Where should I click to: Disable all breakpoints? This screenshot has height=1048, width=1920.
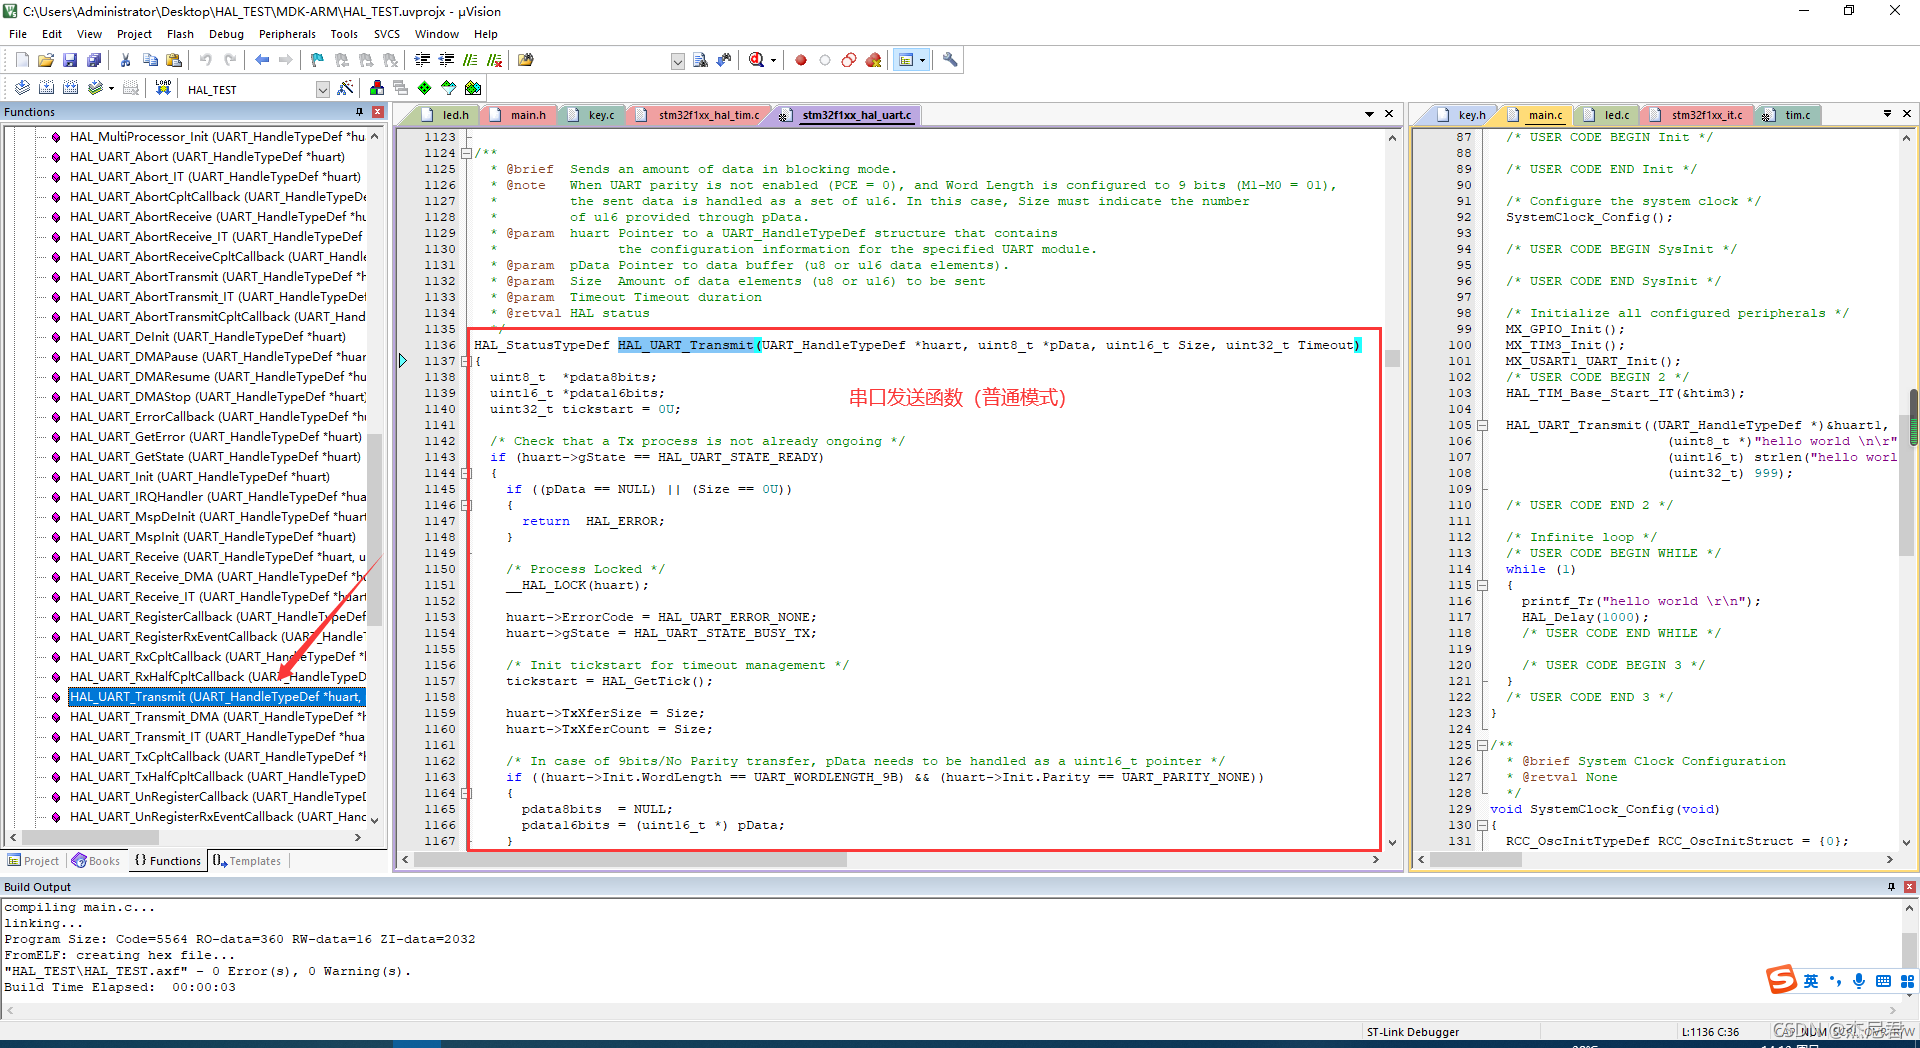click(x=848, y=60)
